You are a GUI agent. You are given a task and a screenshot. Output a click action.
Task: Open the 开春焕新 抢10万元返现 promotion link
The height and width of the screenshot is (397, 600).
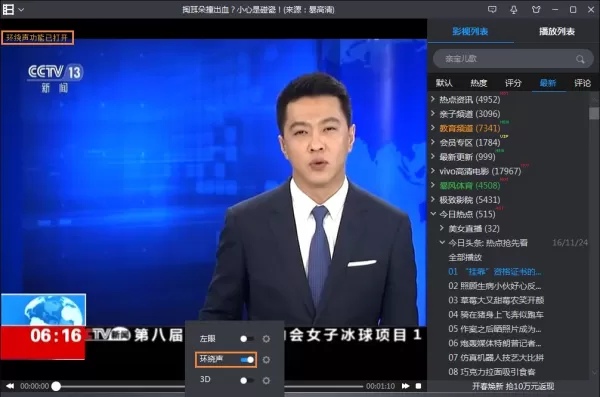coord(513,386)
